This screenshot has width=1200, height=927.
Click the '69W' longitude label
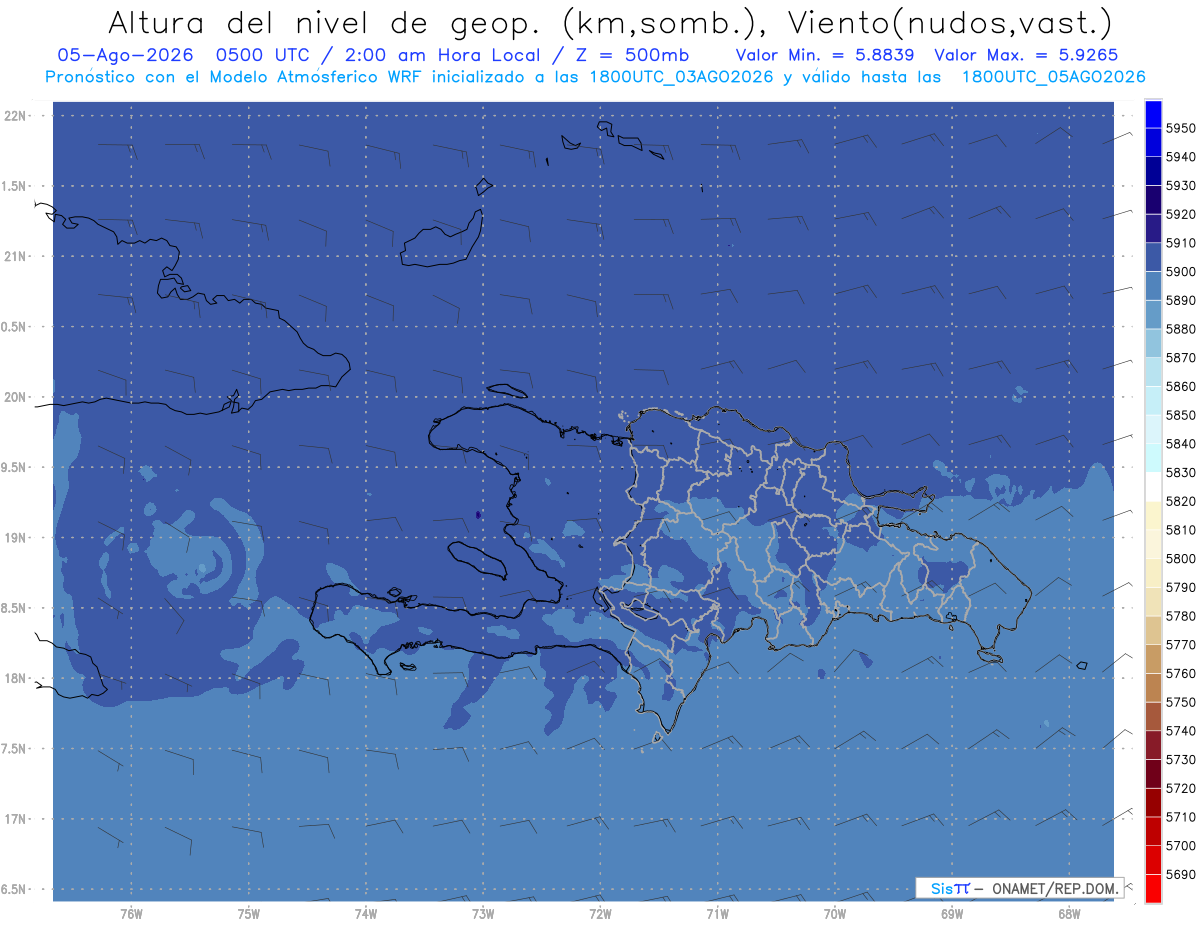tap(952, 914)
